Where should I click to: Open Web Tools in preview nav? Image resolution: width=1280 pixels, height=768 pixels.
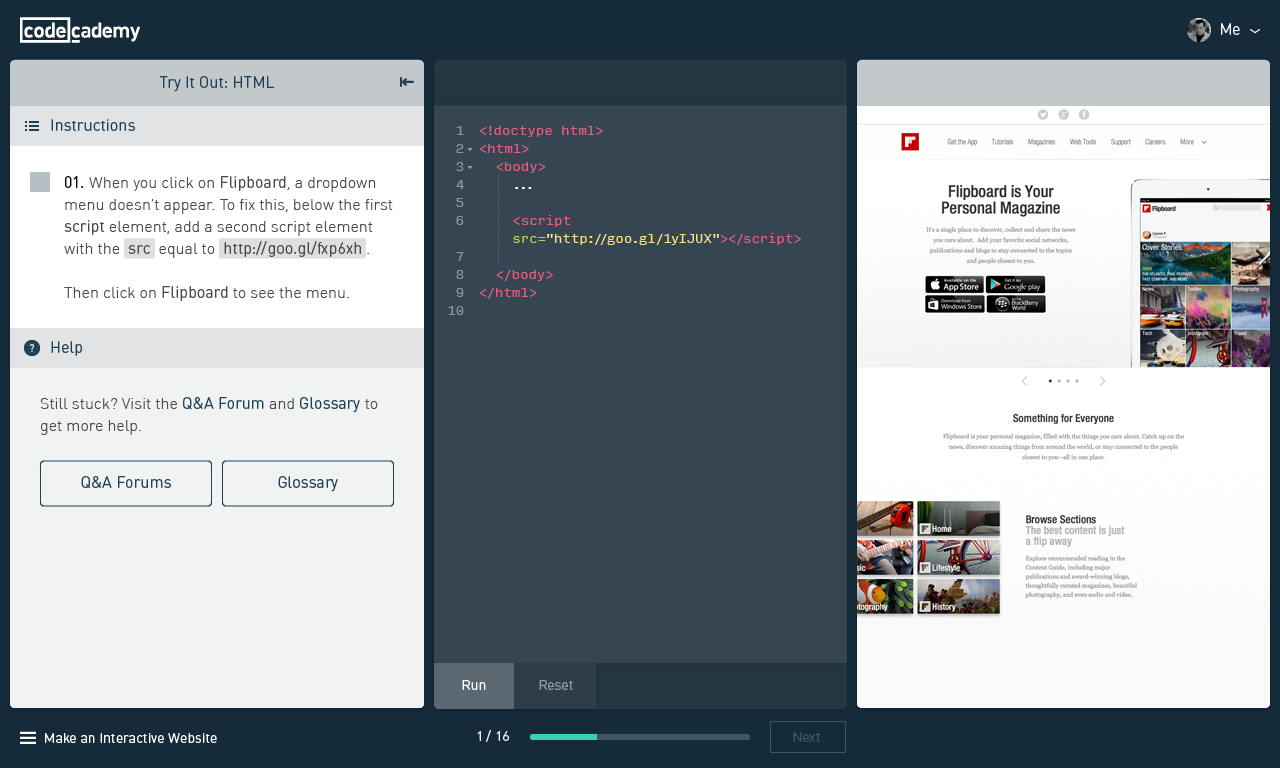(1083, 142)
